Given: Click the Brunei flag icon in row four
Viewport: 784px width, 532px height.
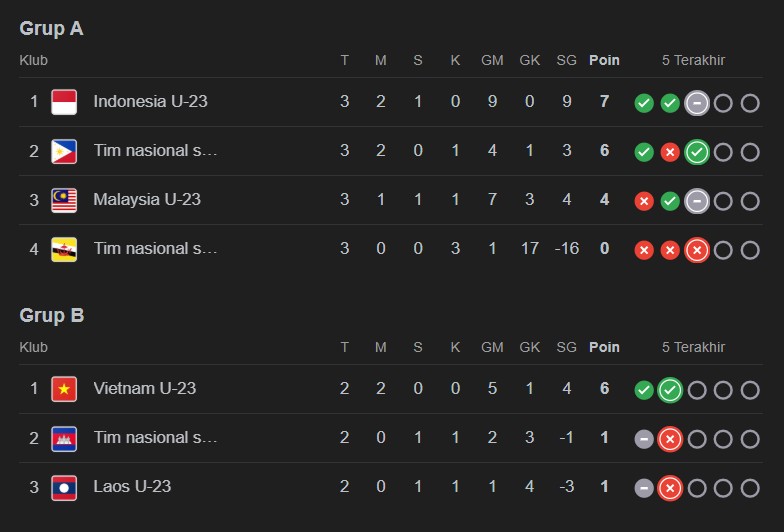Looking at the screenshot, I should 64,249.
